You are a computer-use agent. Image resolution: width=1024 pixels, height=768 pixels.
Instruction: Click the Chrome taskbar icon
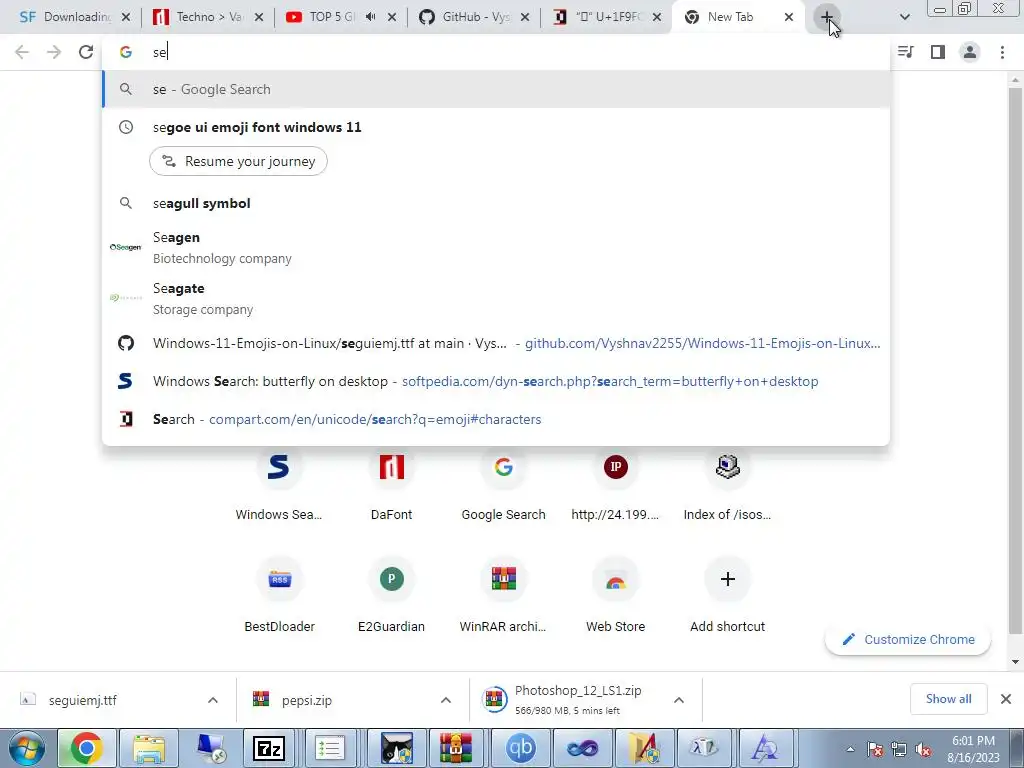86,748
